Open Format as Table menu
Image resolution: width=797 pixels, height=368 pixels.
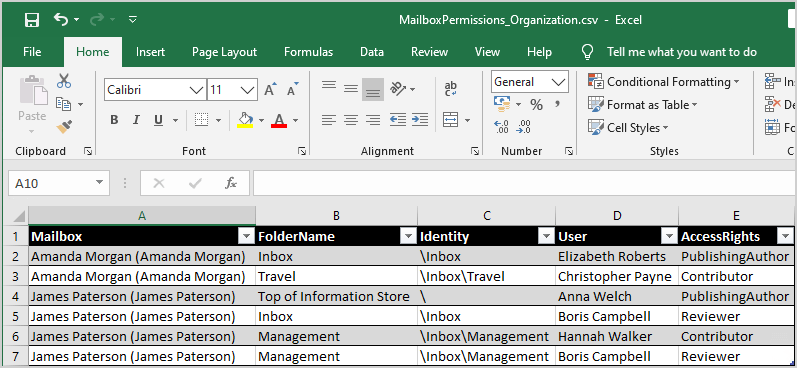point(642,105)
